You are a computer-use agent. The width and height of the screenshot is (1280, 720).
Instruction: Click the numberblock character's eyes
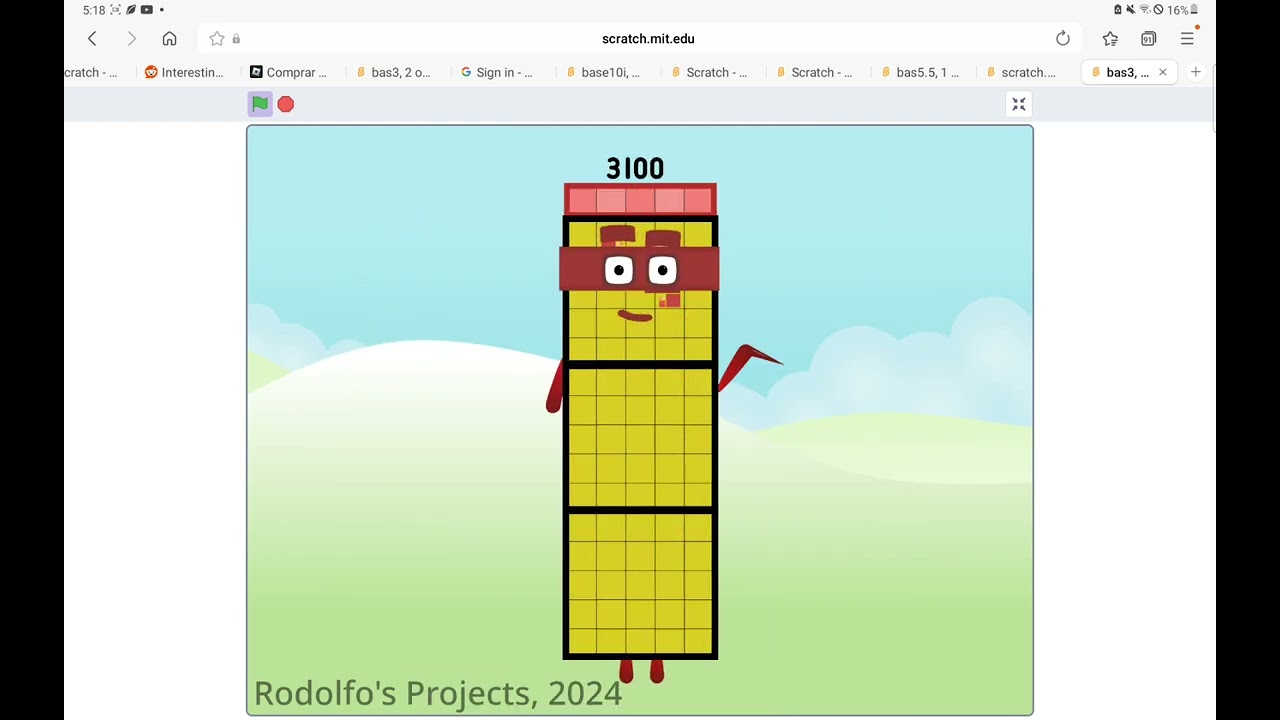(640, 270)
